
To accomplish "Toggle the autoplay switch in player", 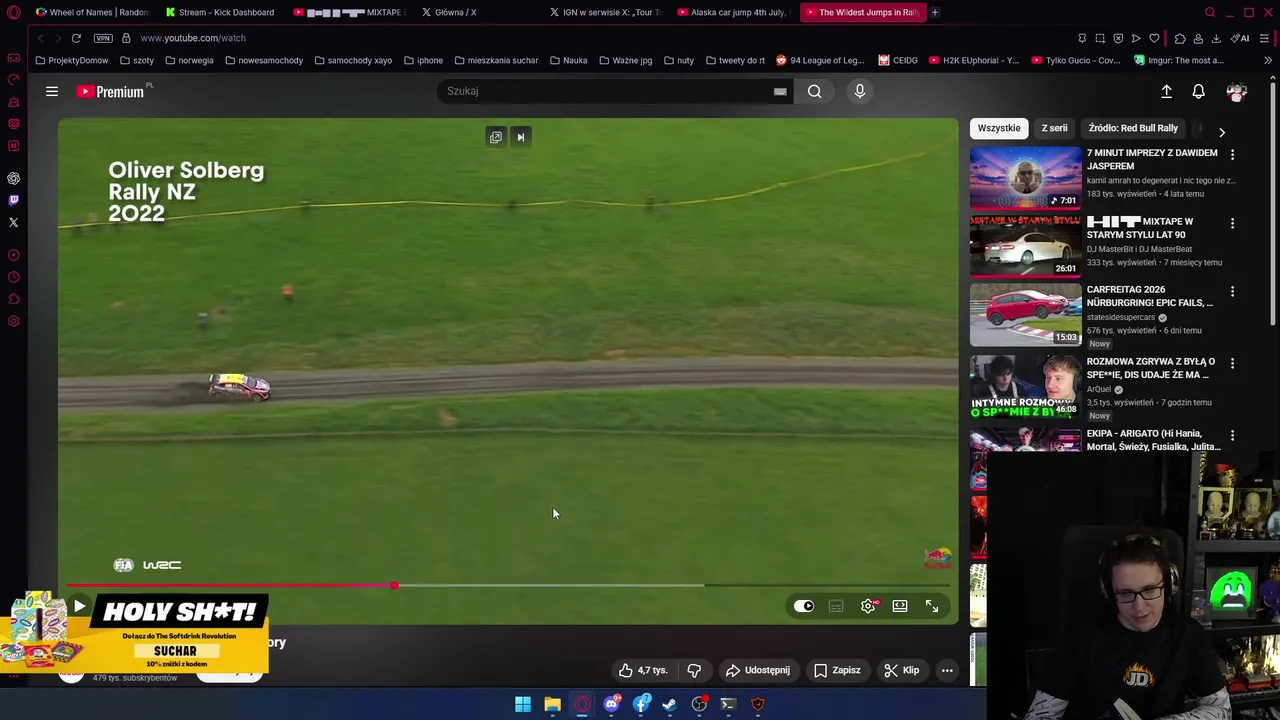I will 804,606.
